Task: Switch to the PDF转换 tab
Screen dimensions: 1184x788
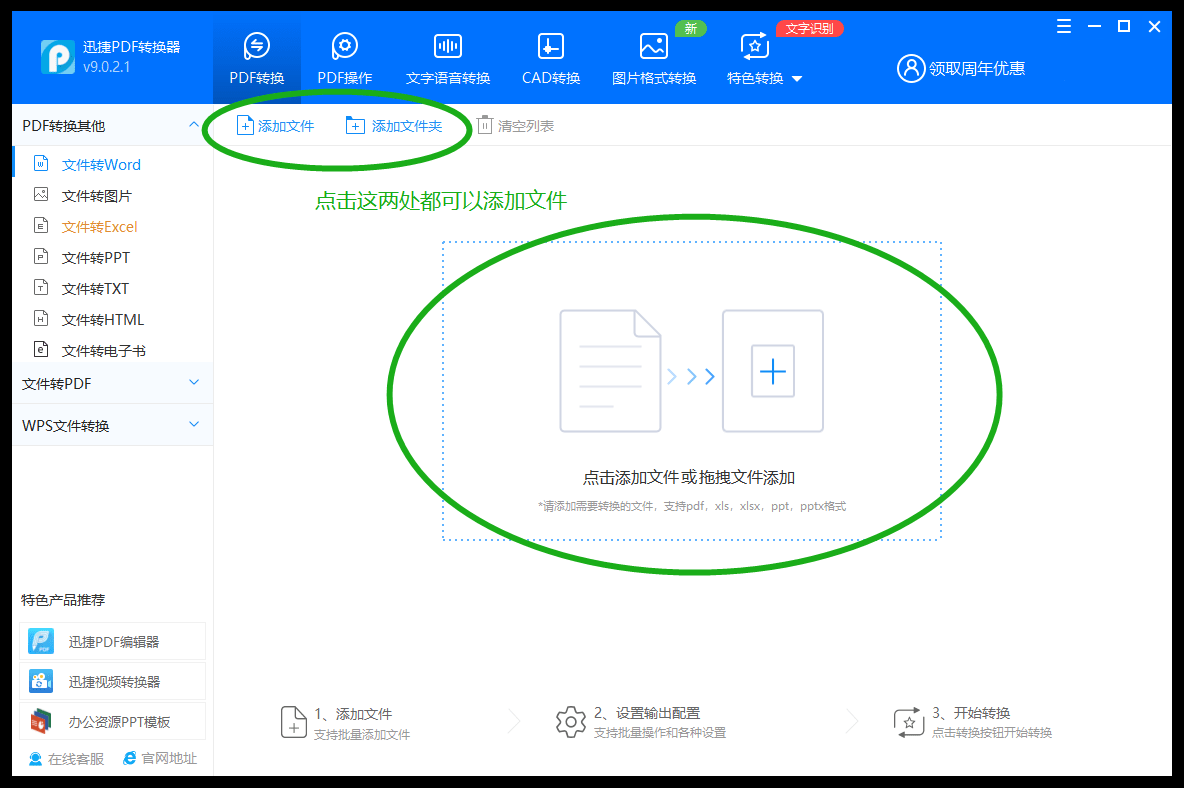Action: [x=256, y=55]
